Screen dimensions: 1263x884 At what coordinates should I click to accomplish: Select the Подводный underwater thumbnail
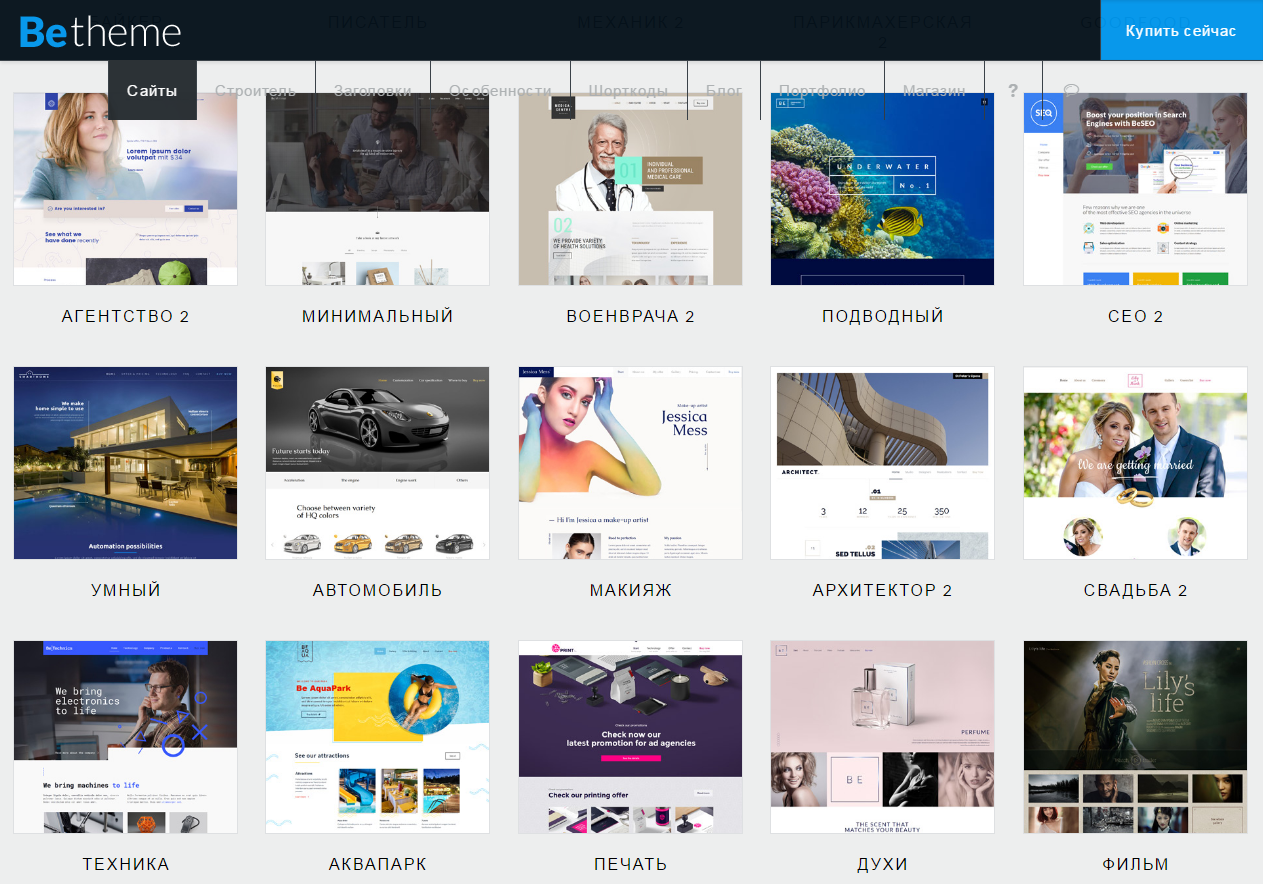pos(882,189)
